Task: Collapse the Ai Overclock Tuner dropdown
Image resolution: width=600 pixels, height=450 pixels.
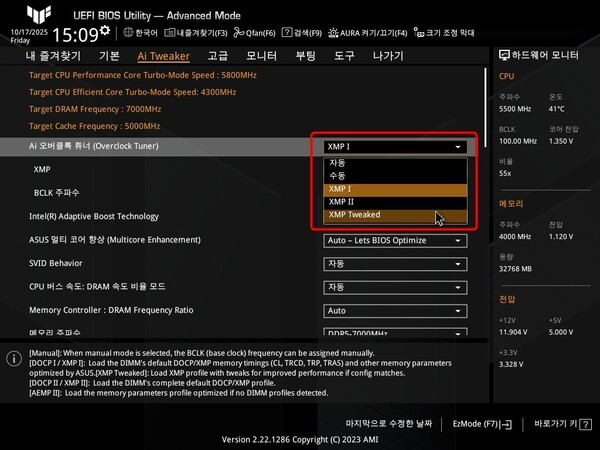Action: click(395, 147)
